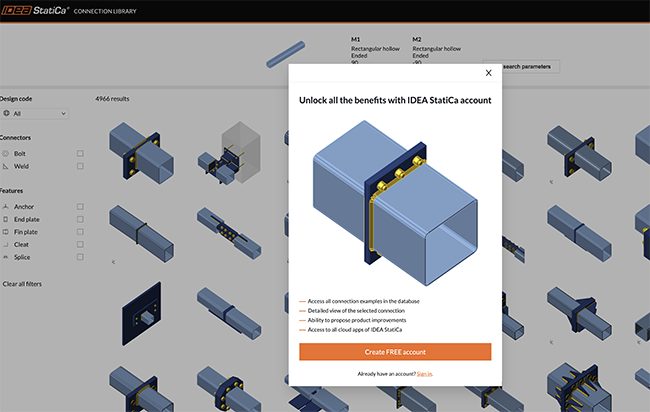Click the Bolt connector icon
This screenshot has height=412, width=650.
[5, 153]
